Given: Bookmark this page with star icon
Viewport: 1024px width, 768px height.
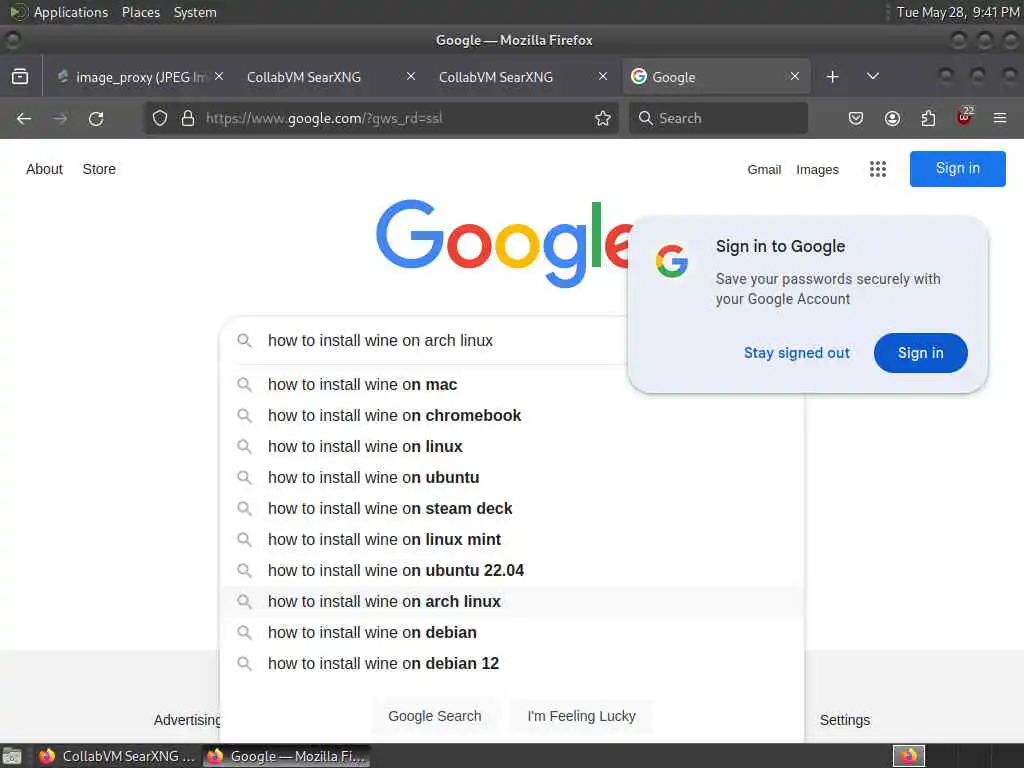Looking at the screenshot, I should coord(603,118).
